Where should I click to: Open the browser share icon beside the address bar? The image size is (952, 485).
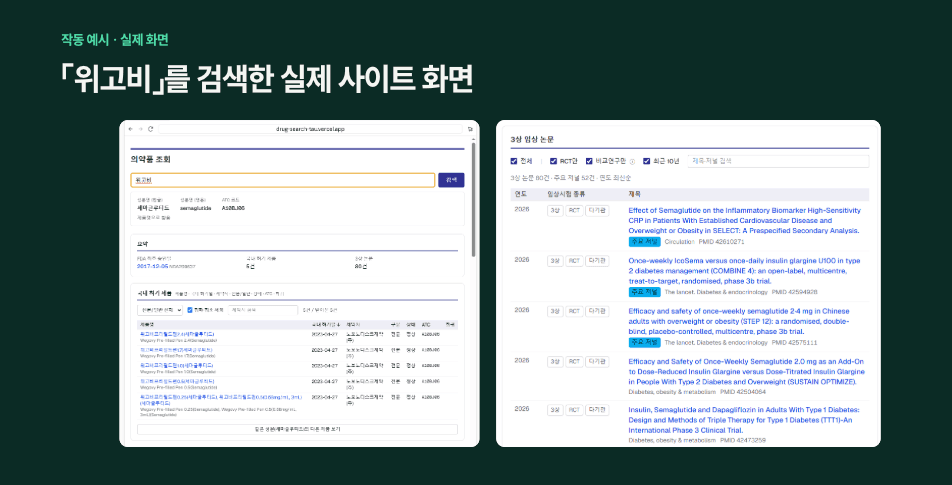[x=470, y=129]
